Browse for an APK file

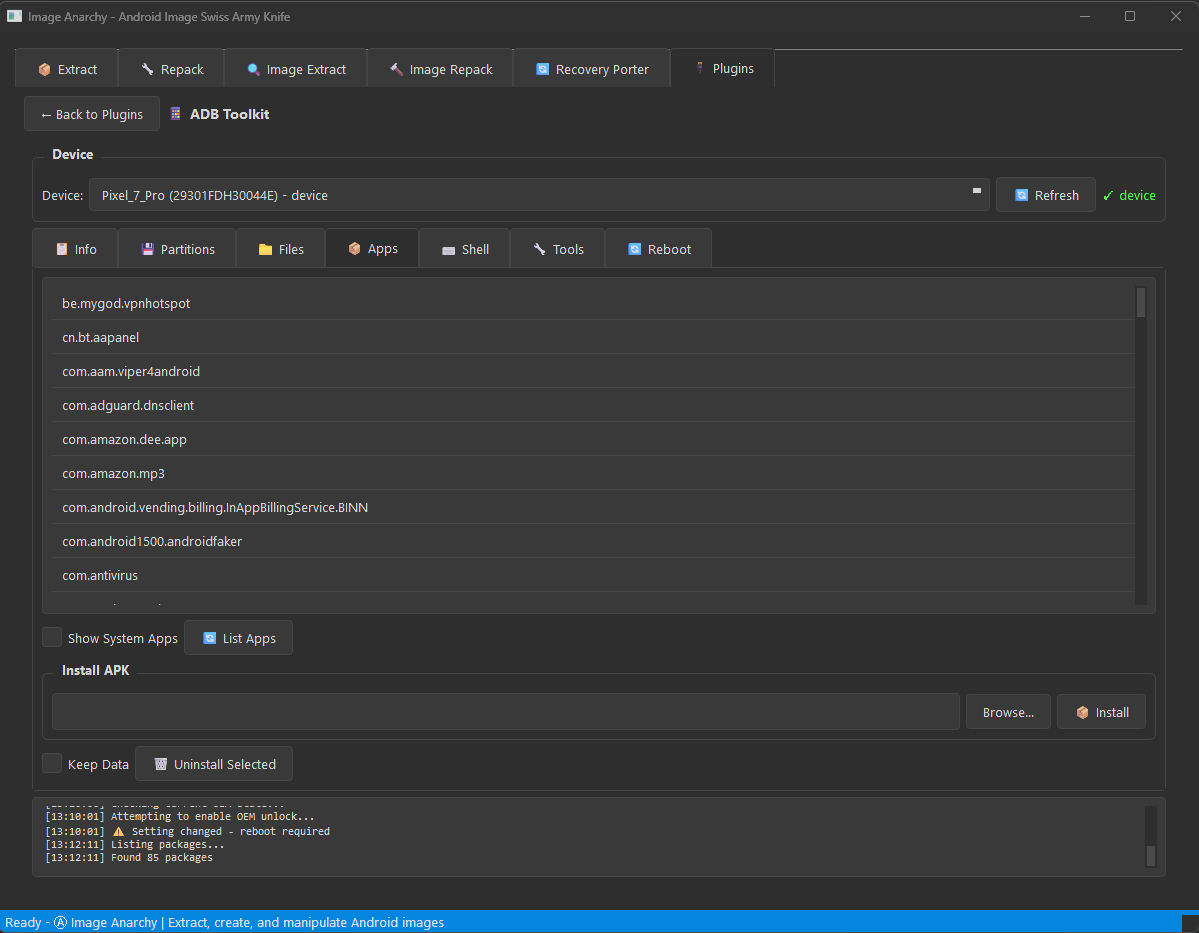point(1008,712)
